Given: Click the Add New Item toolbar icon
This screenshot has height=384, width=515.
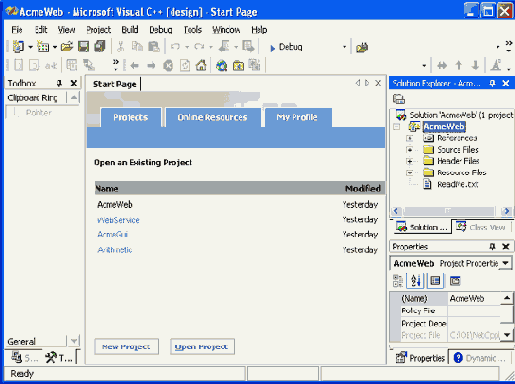Looking at the screenshot, I should point(43,46).
